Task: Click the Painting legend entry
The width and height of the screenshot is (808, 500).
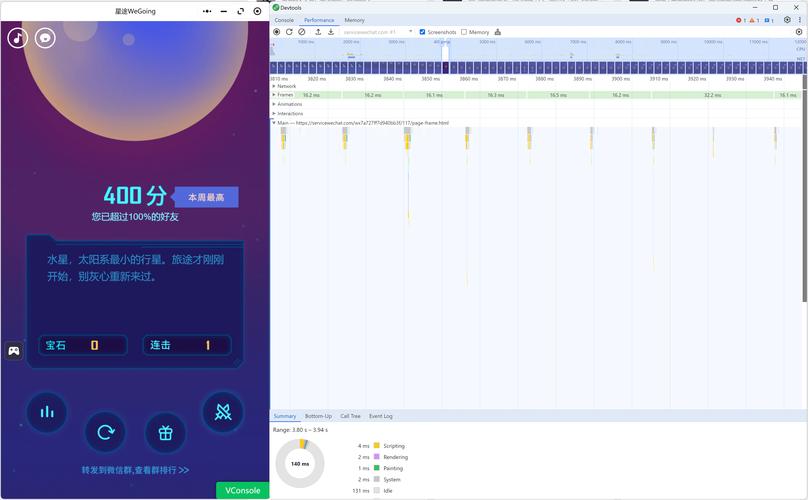Action: [380, 468]
